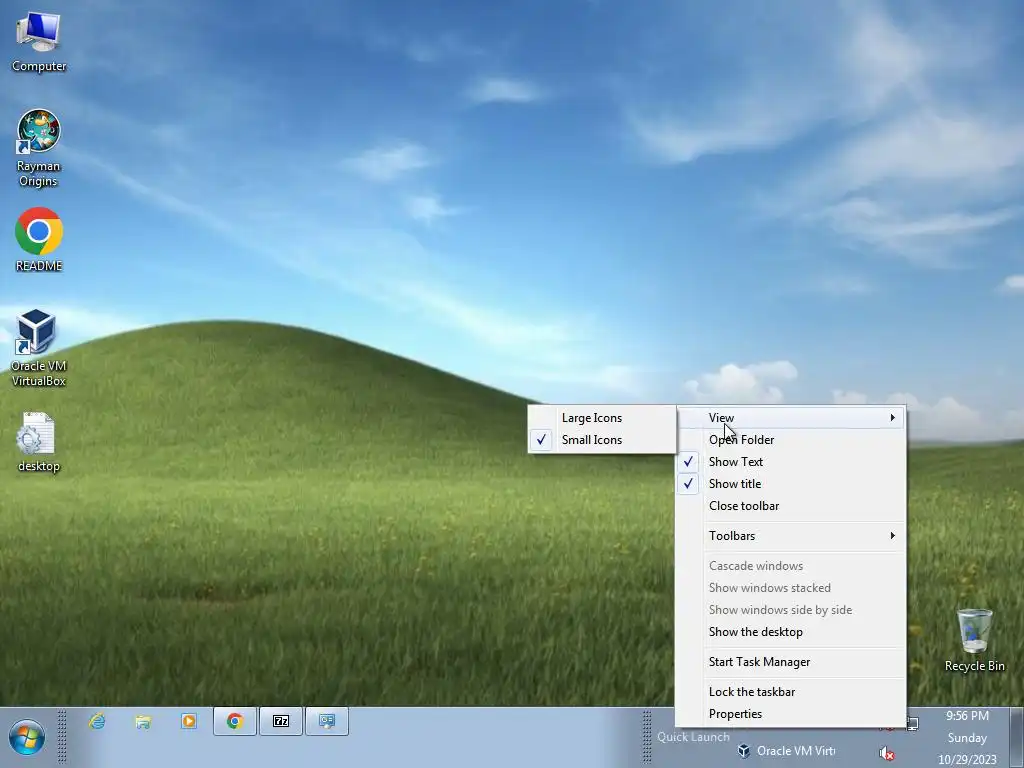Image resolution: width=1024 pixels, height=768 pixels.
Task: Expand the Toolbars submenu
Action: [791, 536]
